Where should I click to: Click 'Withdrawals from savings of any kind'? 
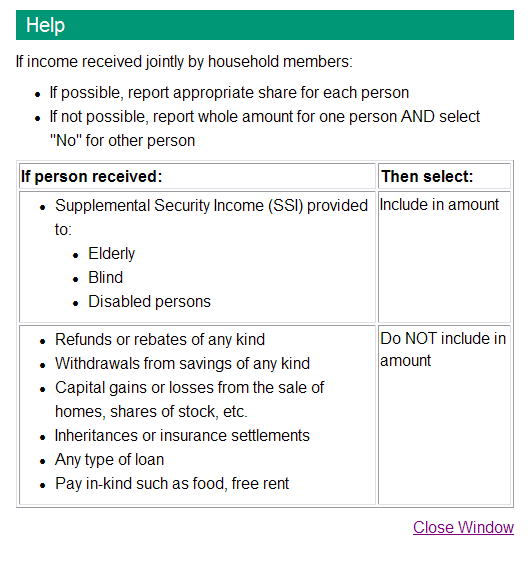[x=182, y=363]
